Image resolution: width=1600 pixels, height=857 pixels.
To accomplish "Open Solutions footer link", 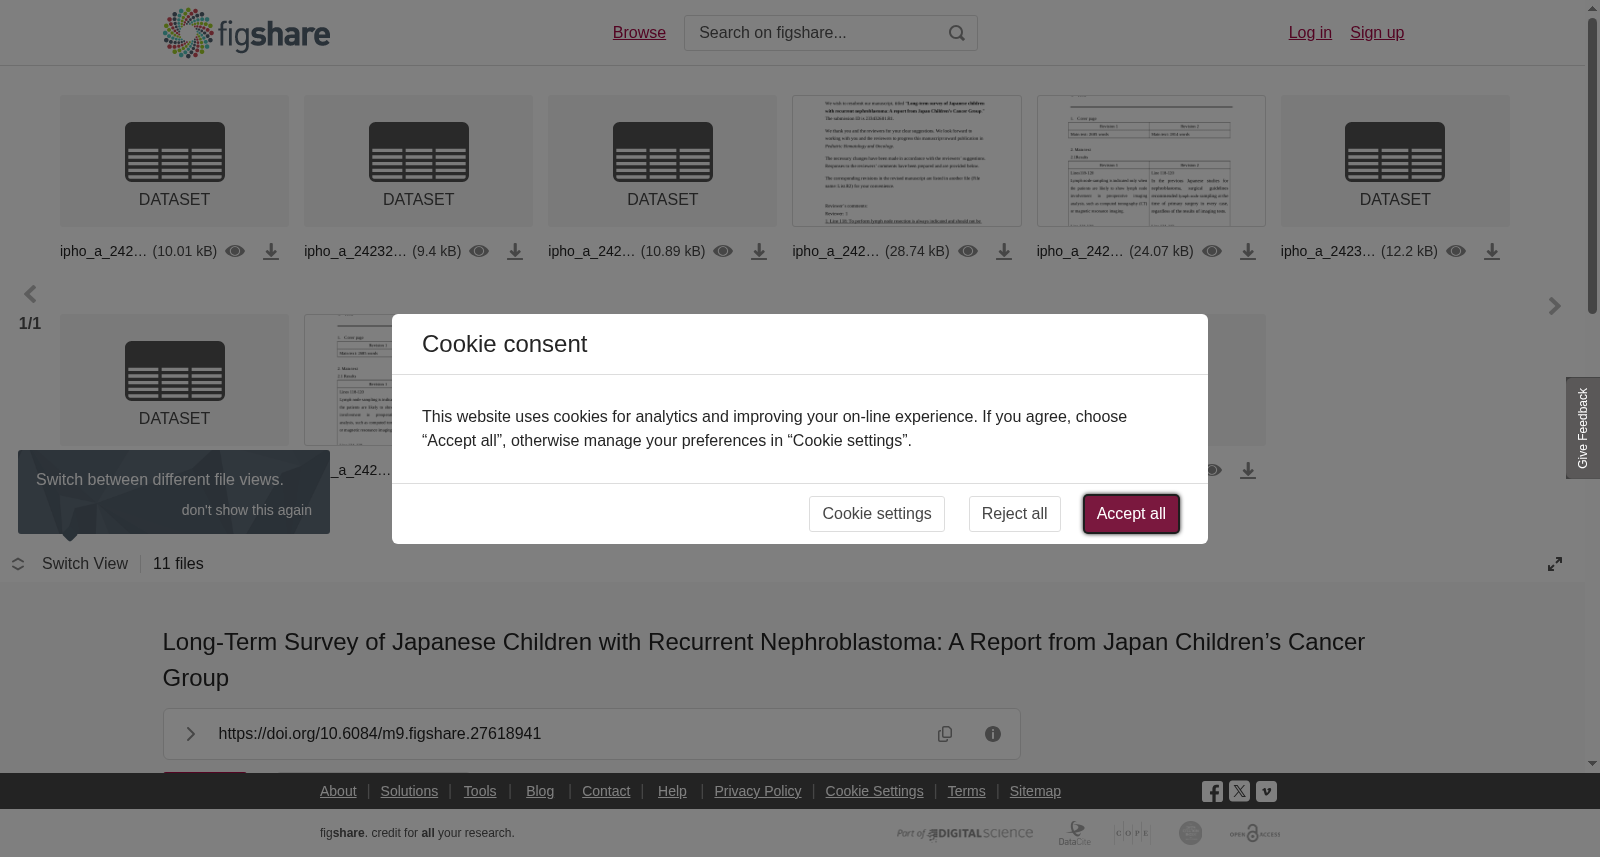I will pyautogui.click(x=409, y=791).
